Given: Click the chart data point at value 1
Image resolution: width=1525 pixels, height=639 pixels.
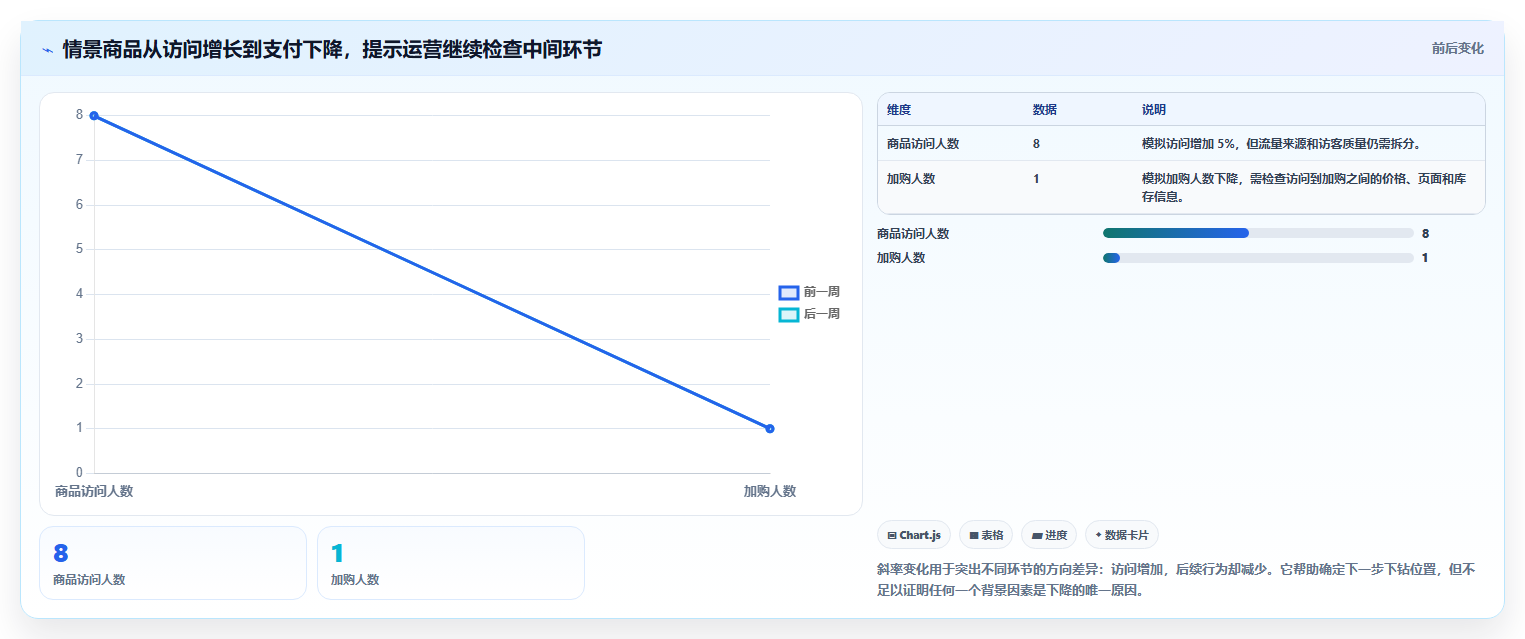Looking at the screenshot, I should click(770, 428).
